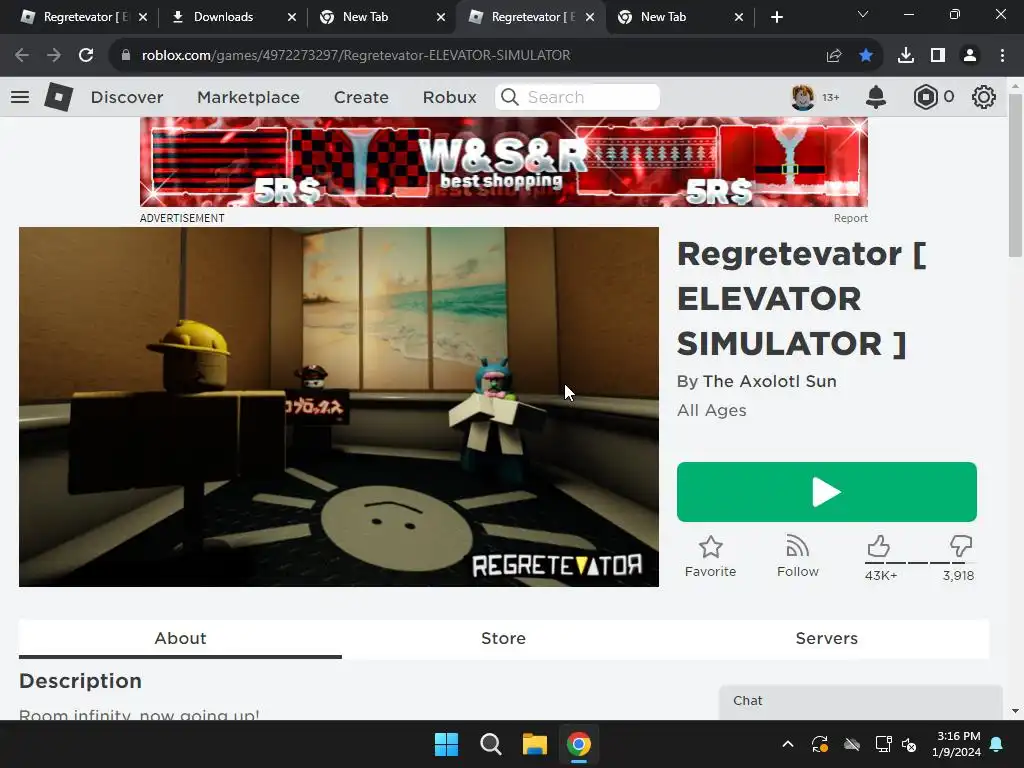Expand the tab search chevron

[x=863, y=14]
